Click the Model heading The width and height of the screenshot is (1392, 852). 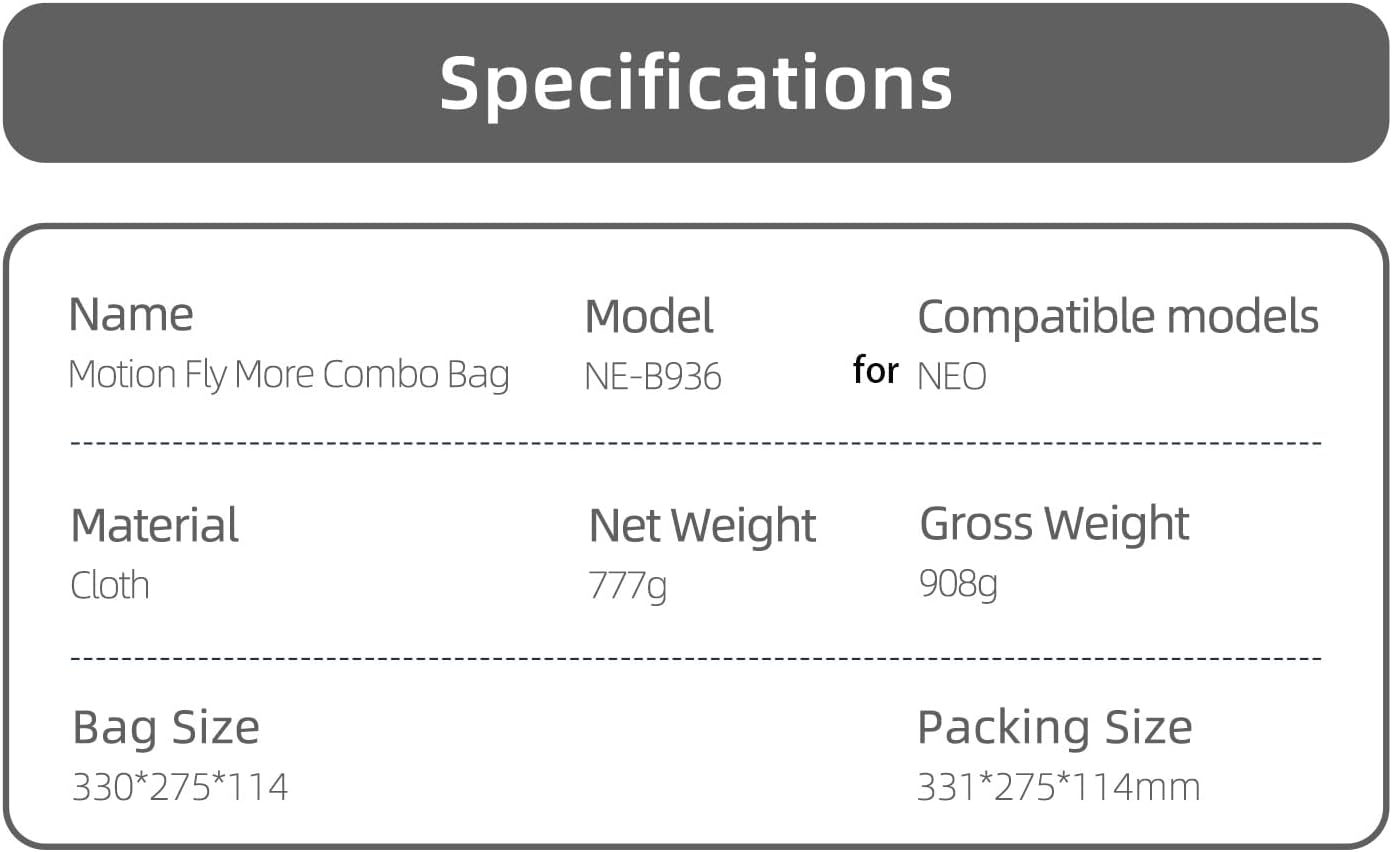pyautogui.click(x=649, y=317)
